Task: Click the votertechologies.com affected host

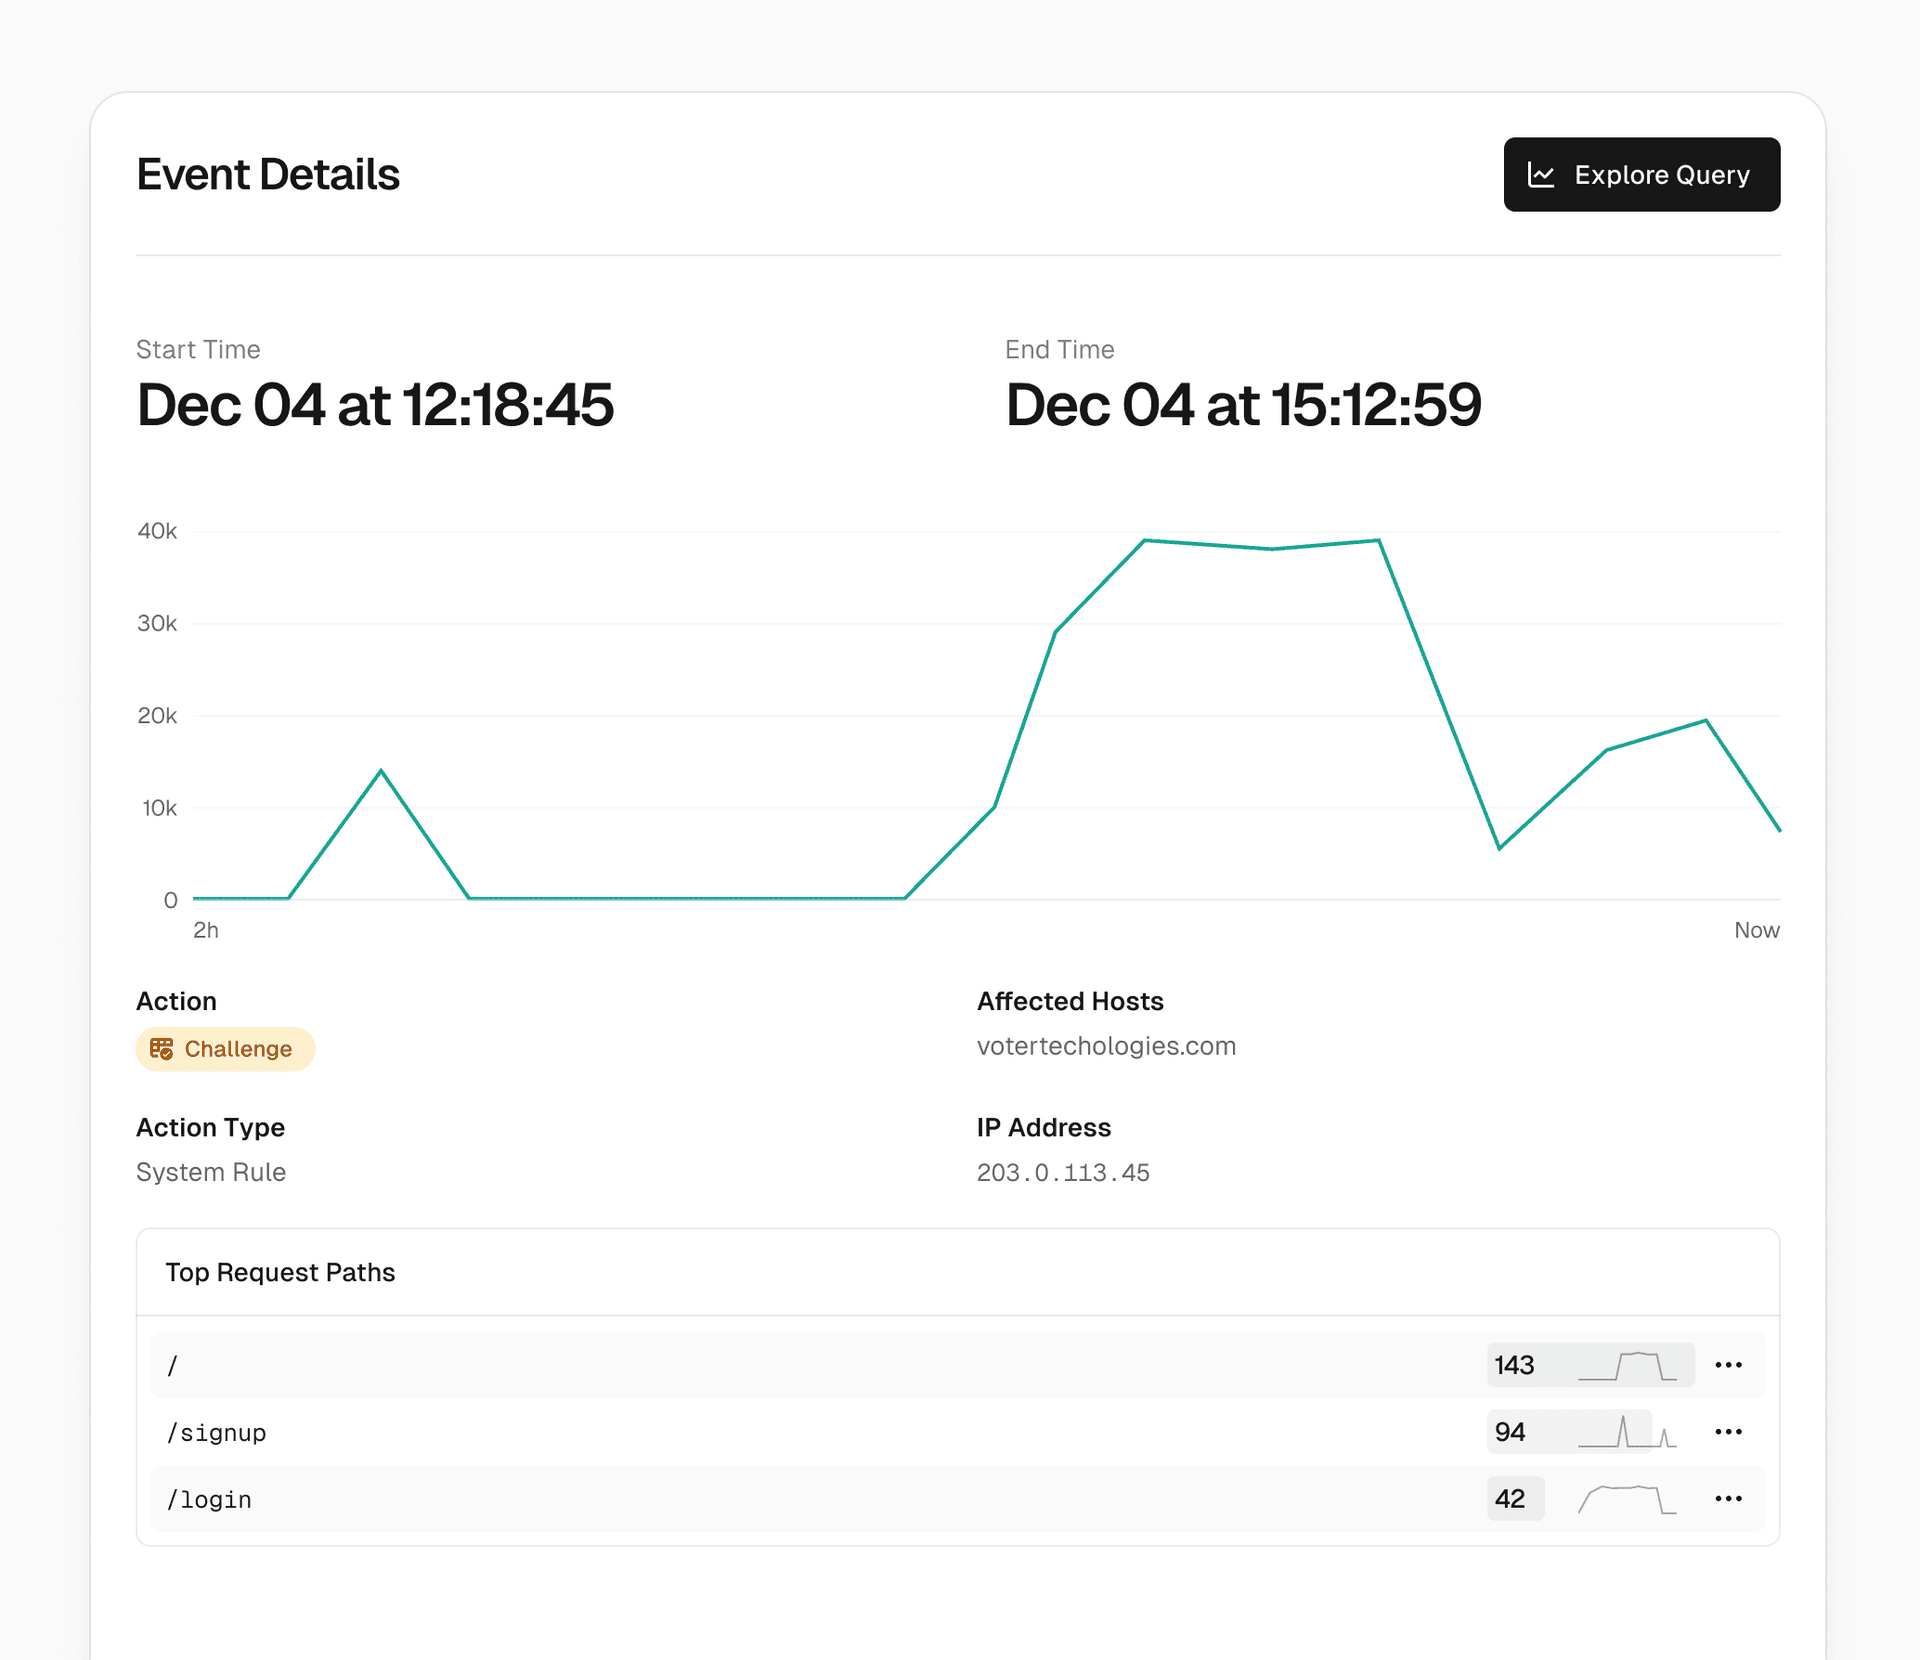Action: [x=1106, y=1046]
